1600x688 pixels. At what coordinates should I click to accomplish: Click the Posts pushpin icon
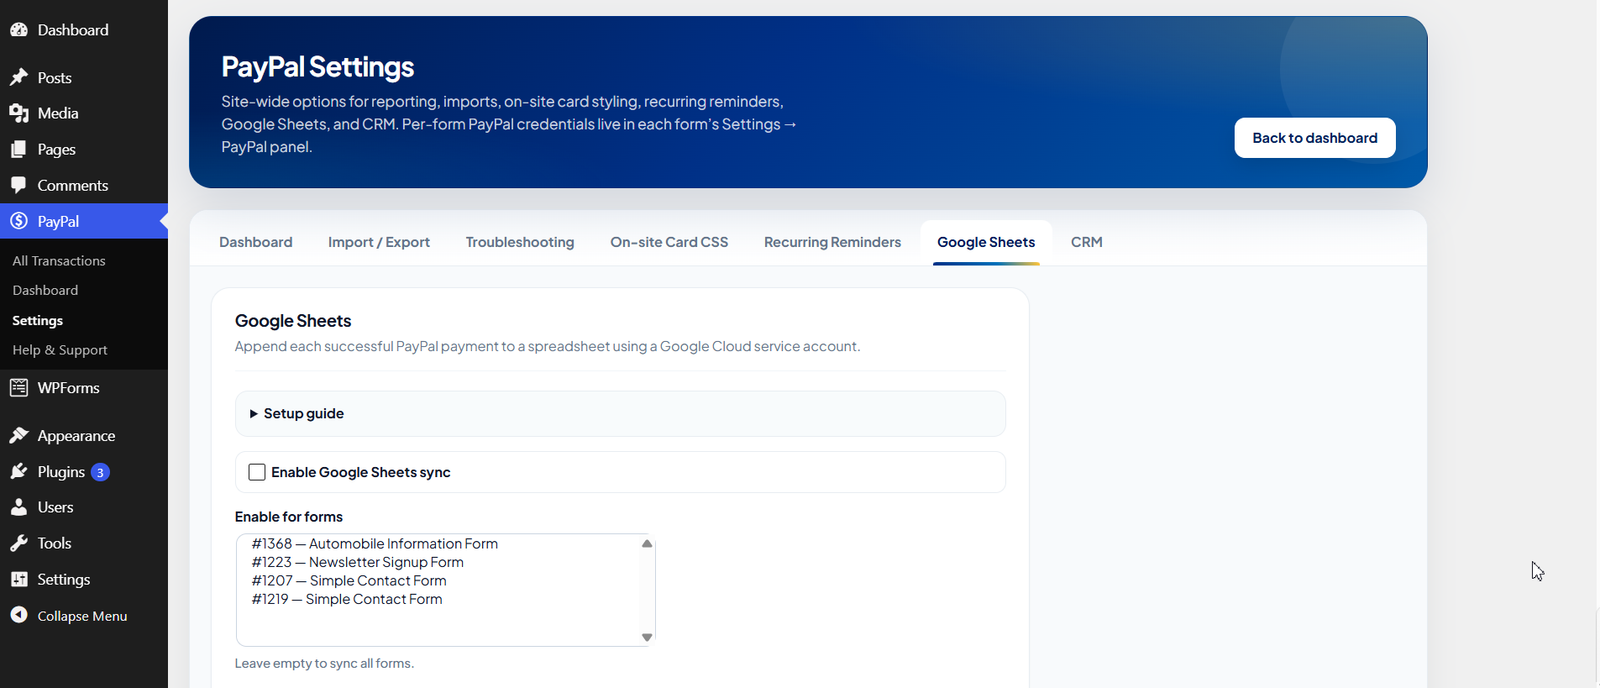pyautogui.click(x=19, y=77)
